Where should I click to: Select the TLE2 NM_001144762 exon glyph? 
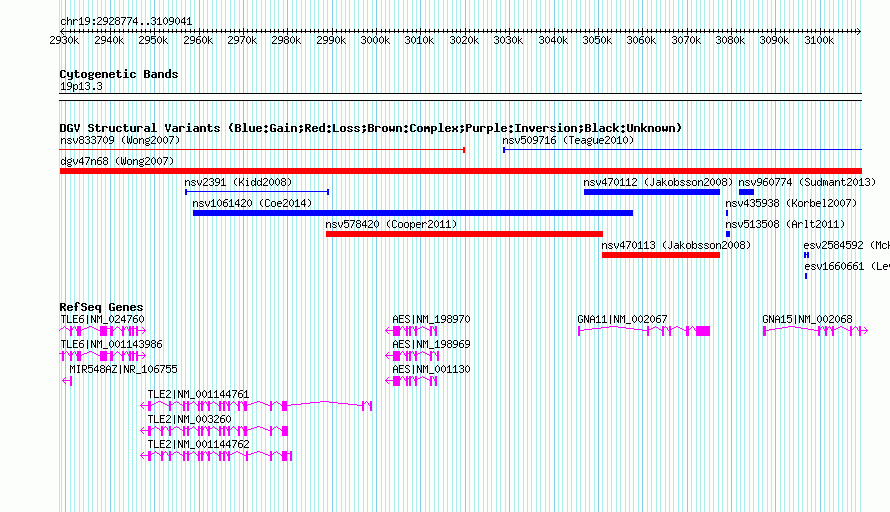(x=216, y=456)
